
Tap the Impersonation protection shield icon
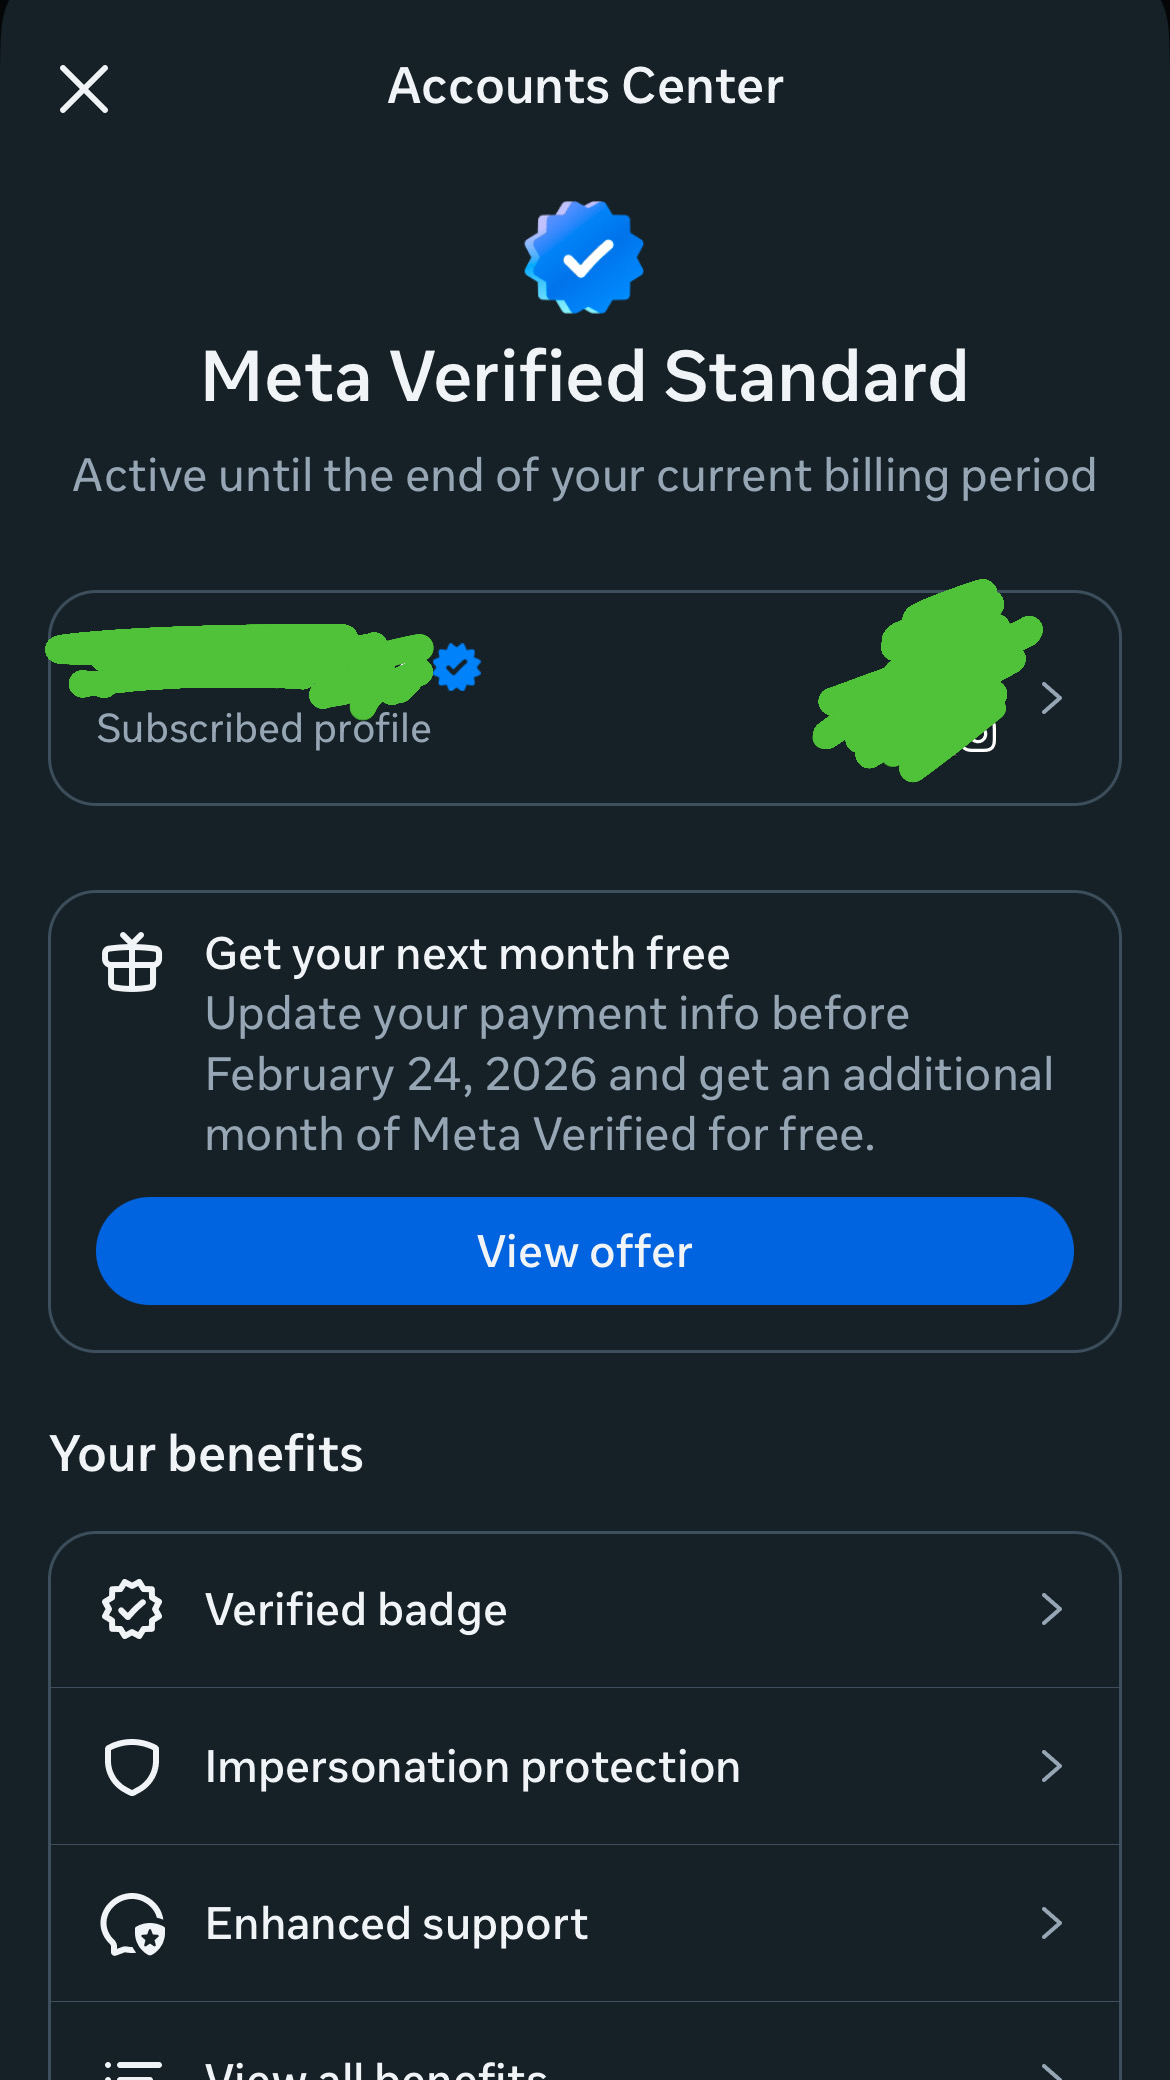point(132,1767)
